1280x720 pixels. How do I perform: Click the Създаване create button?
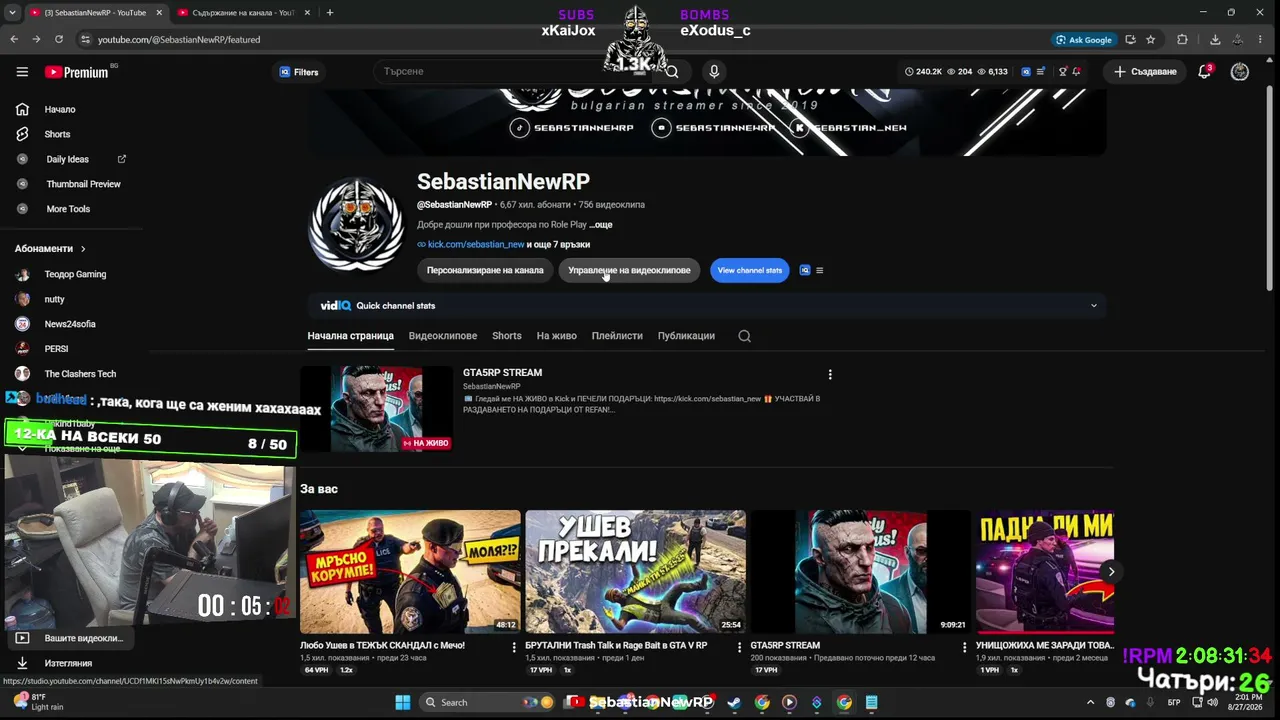(1146, 72)
